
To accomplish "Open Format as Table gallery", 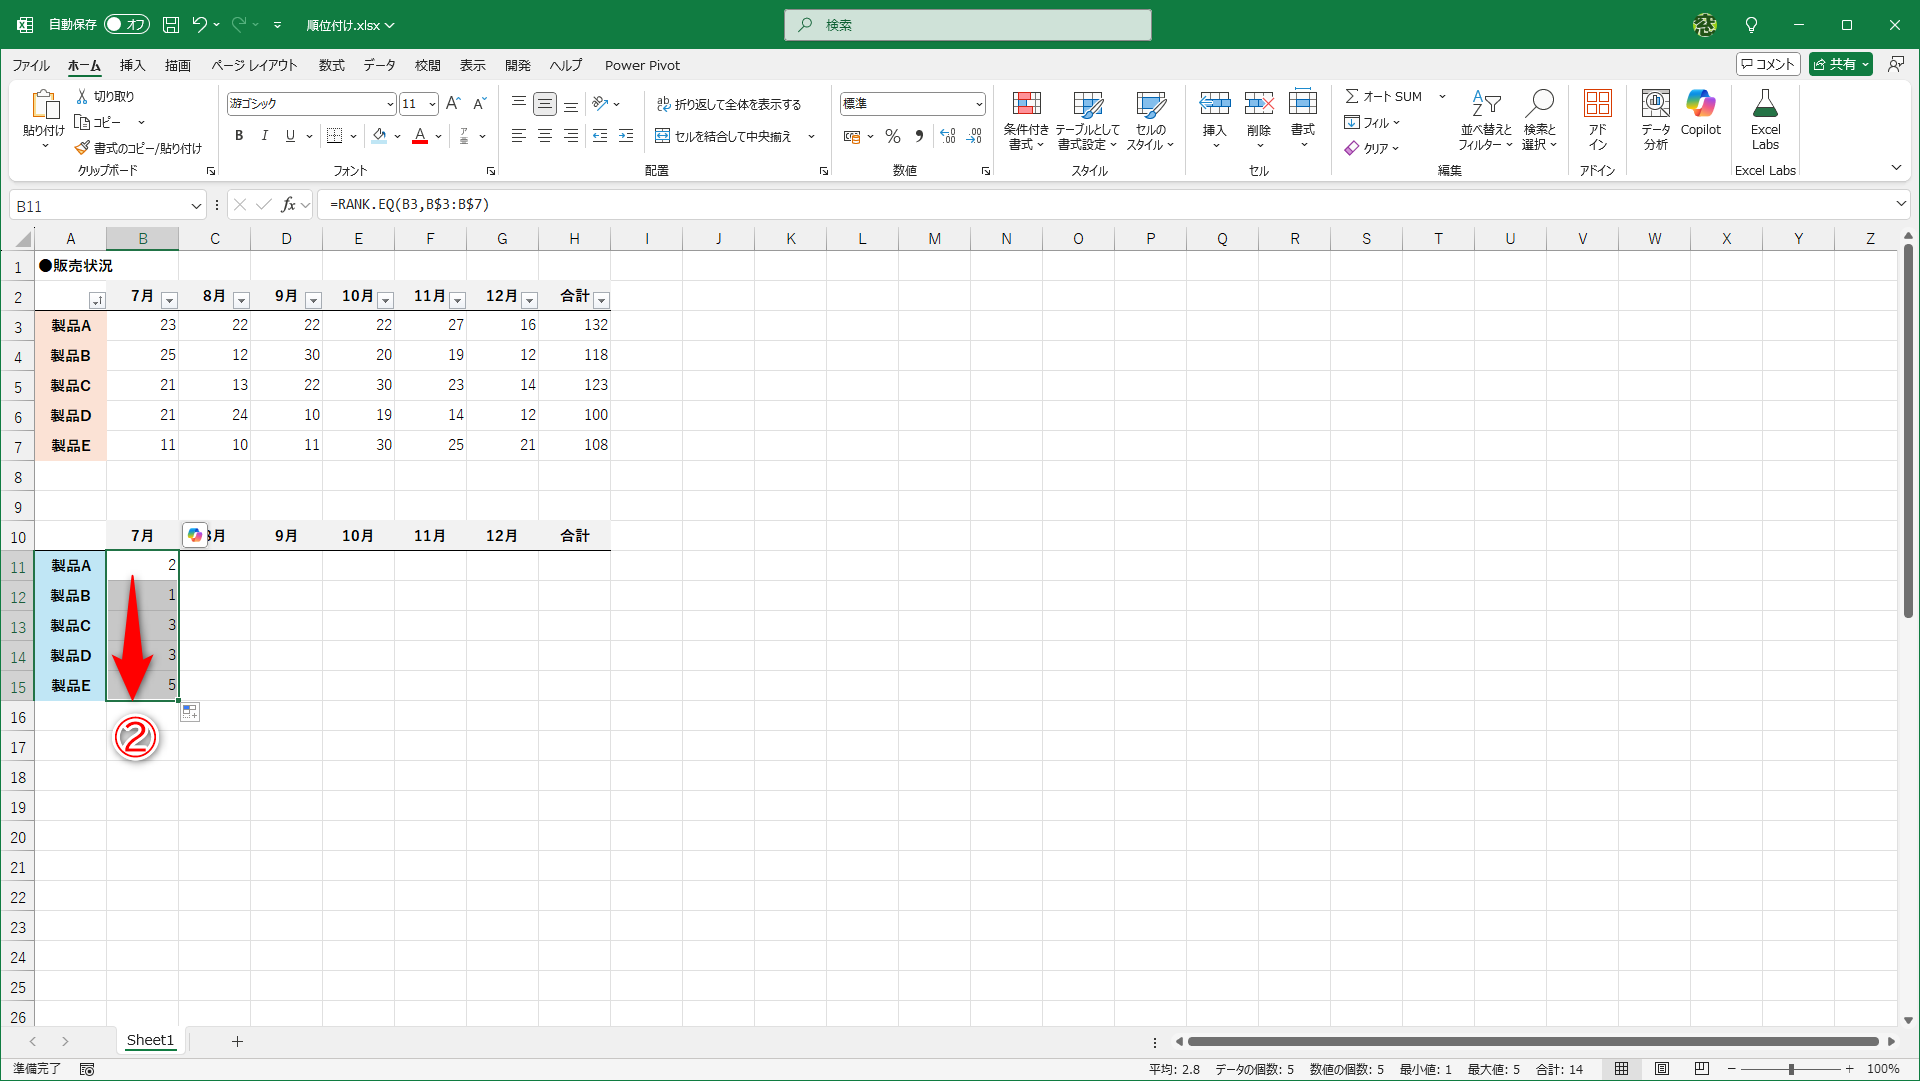I will coord(1087,104).
